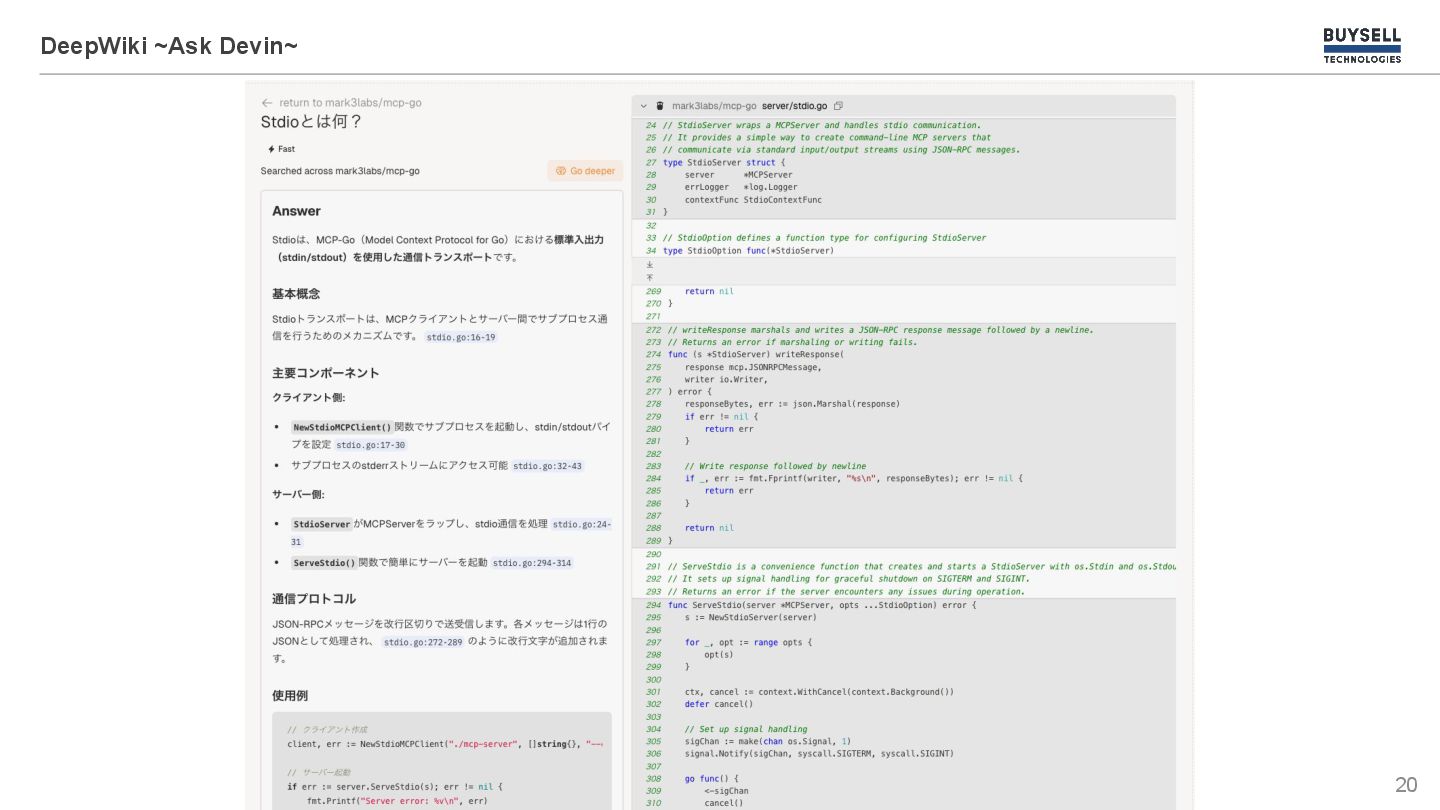Click code line 301 with context.WithCancel

coord(819,692)
